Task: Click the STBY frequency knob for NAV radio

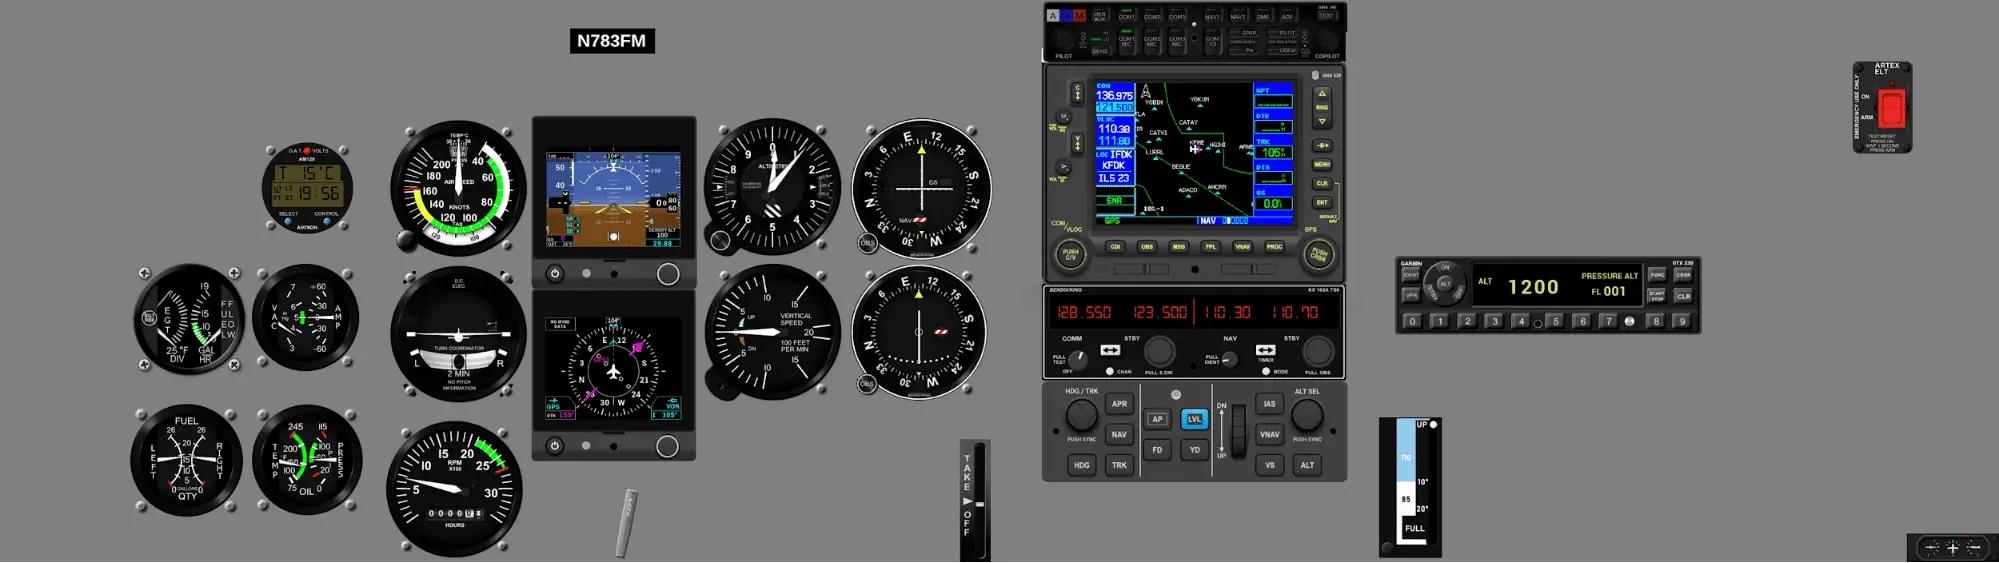Action: tap(1318, 351)
